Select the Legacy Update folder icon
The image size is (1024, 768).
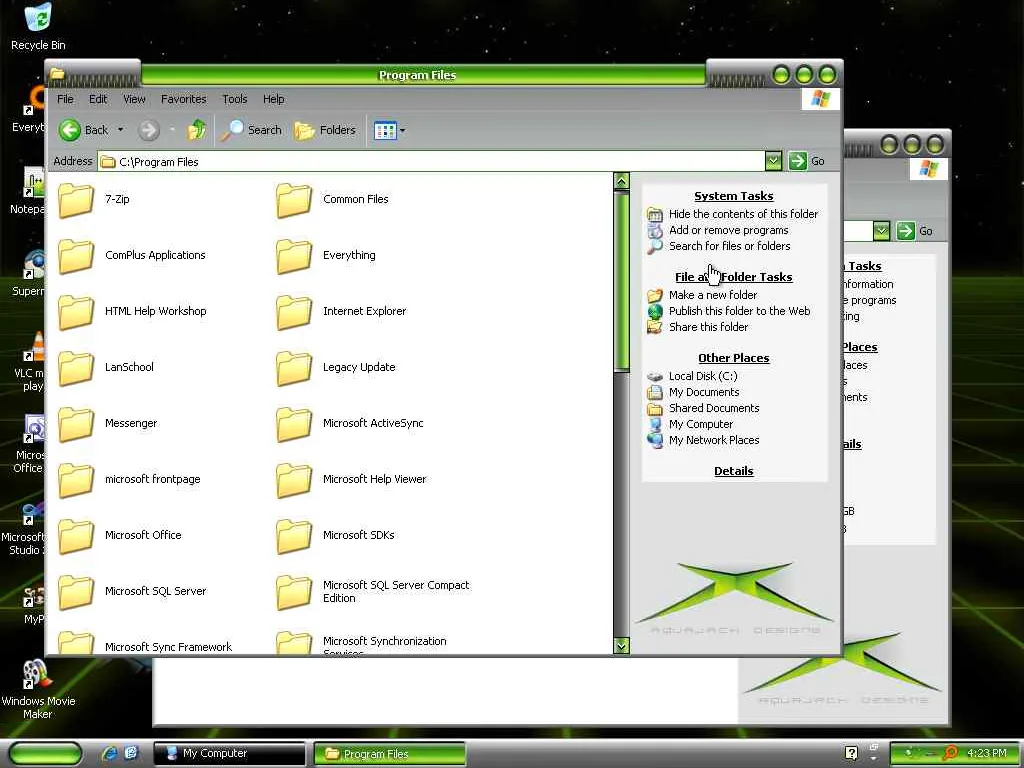coord(294,368)
